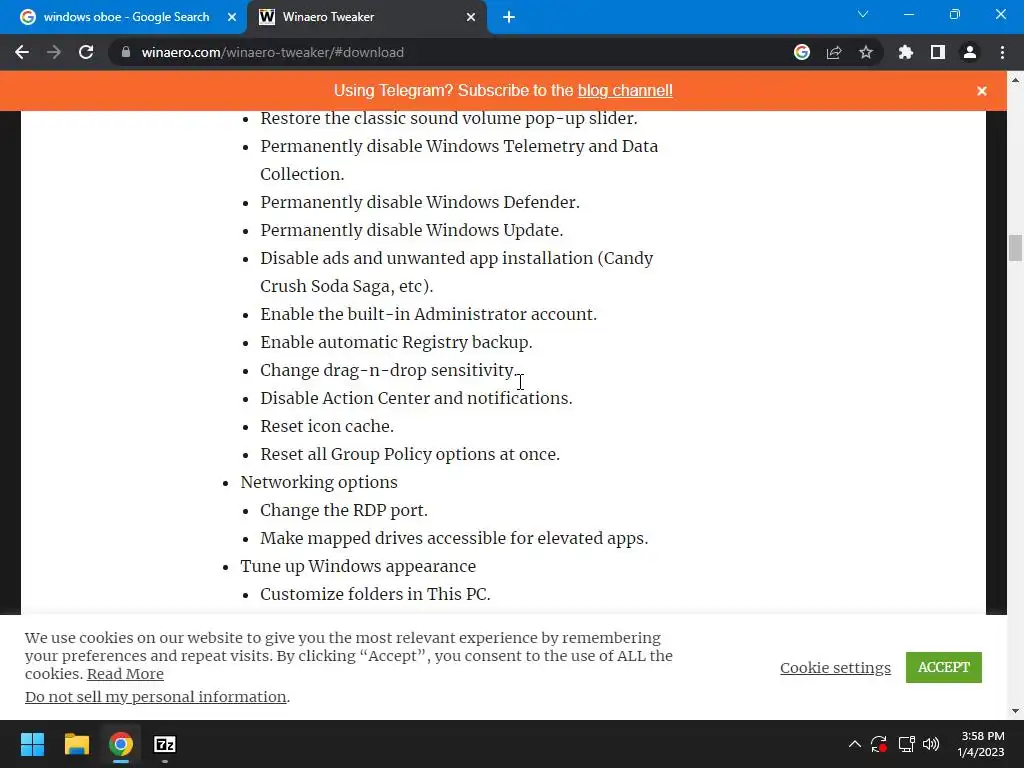Open the volume control in the tray

pyautogui.click(x=931, y=744)
